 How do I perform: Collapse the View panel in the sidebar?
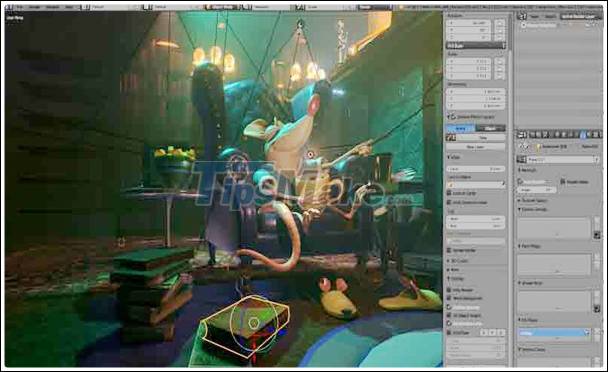click(x=454, y=157)
